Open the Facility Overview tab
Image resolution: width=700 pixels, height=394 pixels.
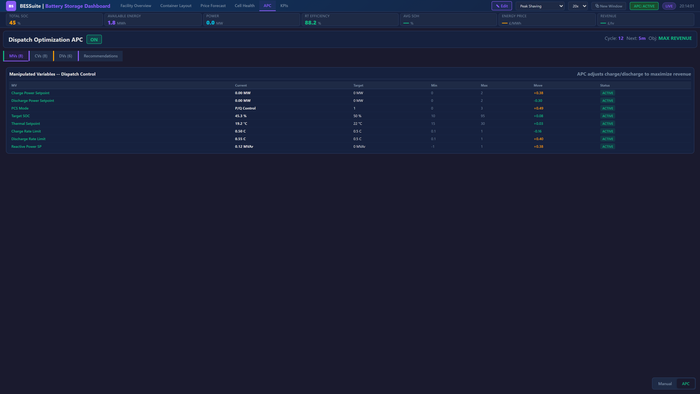coord(136,6)
